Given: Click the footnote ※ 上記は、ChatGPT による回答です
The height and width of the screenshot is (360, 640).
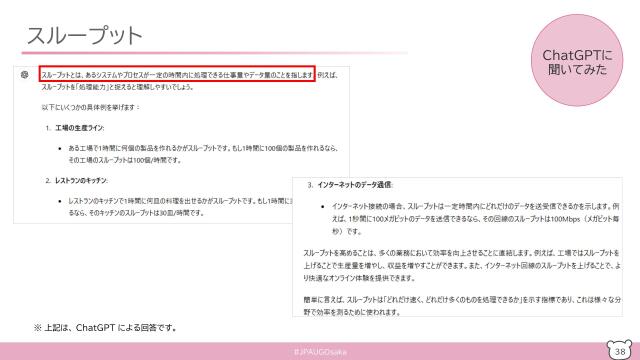Looking at the screenshot, I should pos(105,327).
